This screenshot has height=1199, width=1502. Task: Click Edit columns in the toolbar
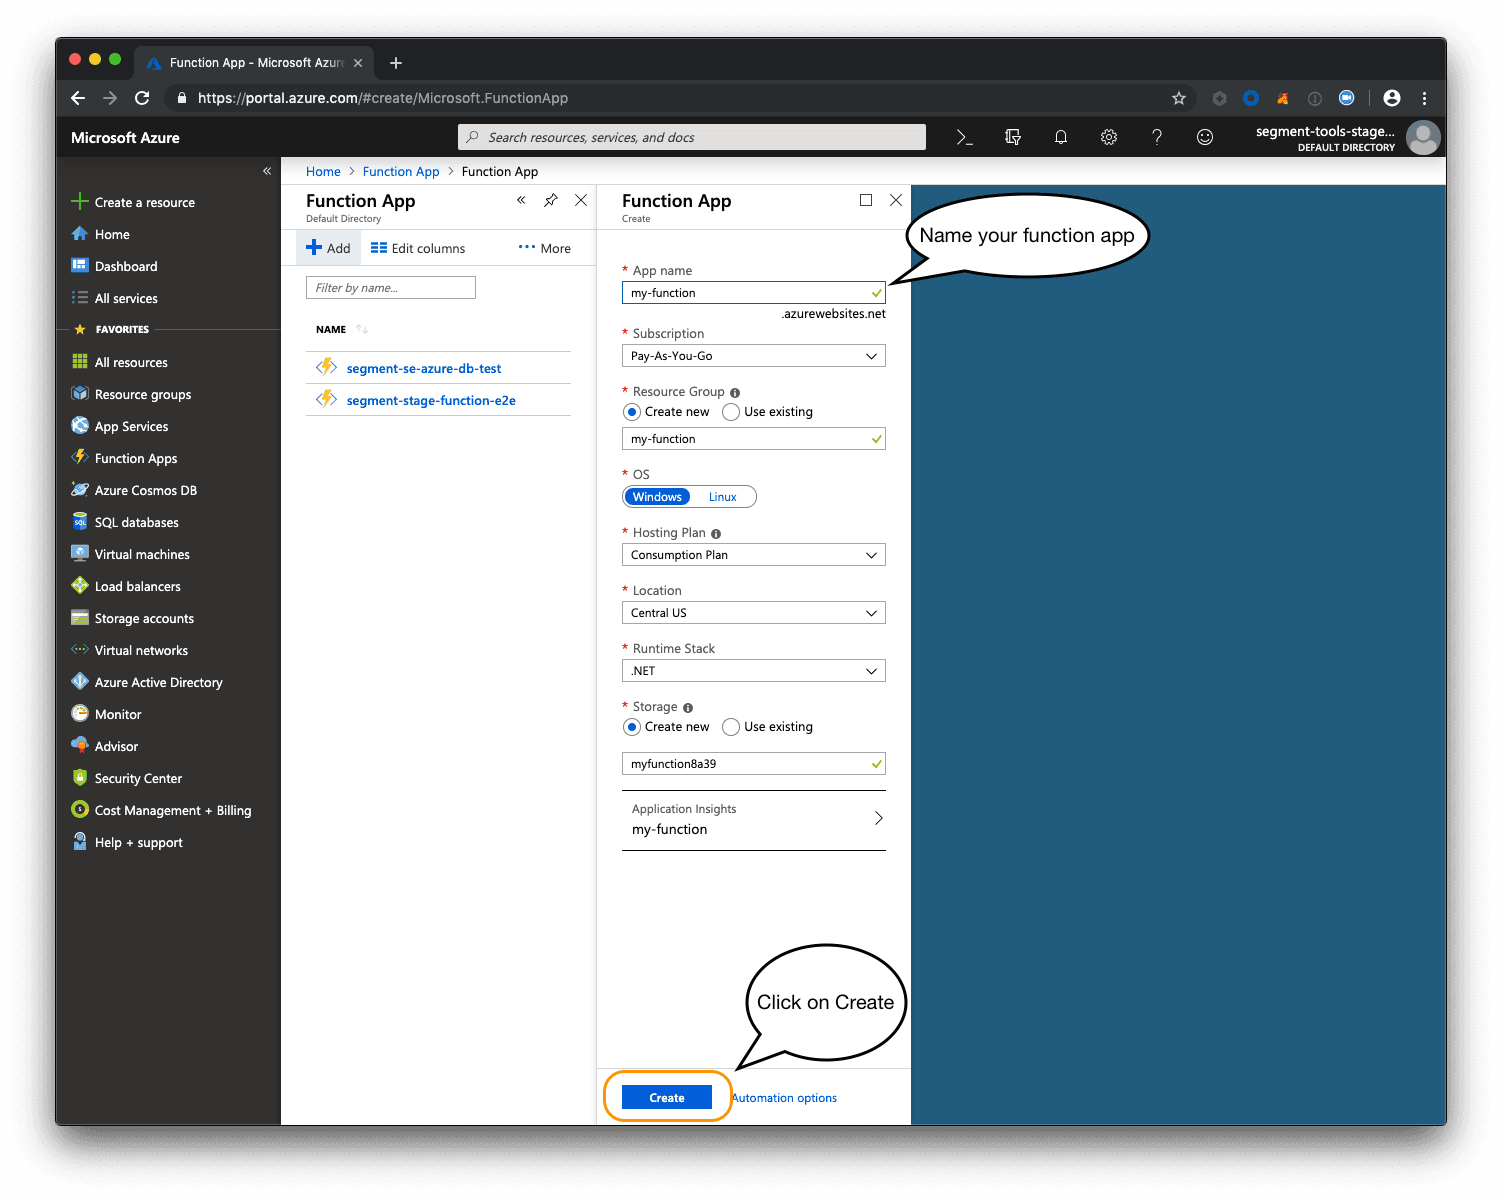(x=417, y=247)
